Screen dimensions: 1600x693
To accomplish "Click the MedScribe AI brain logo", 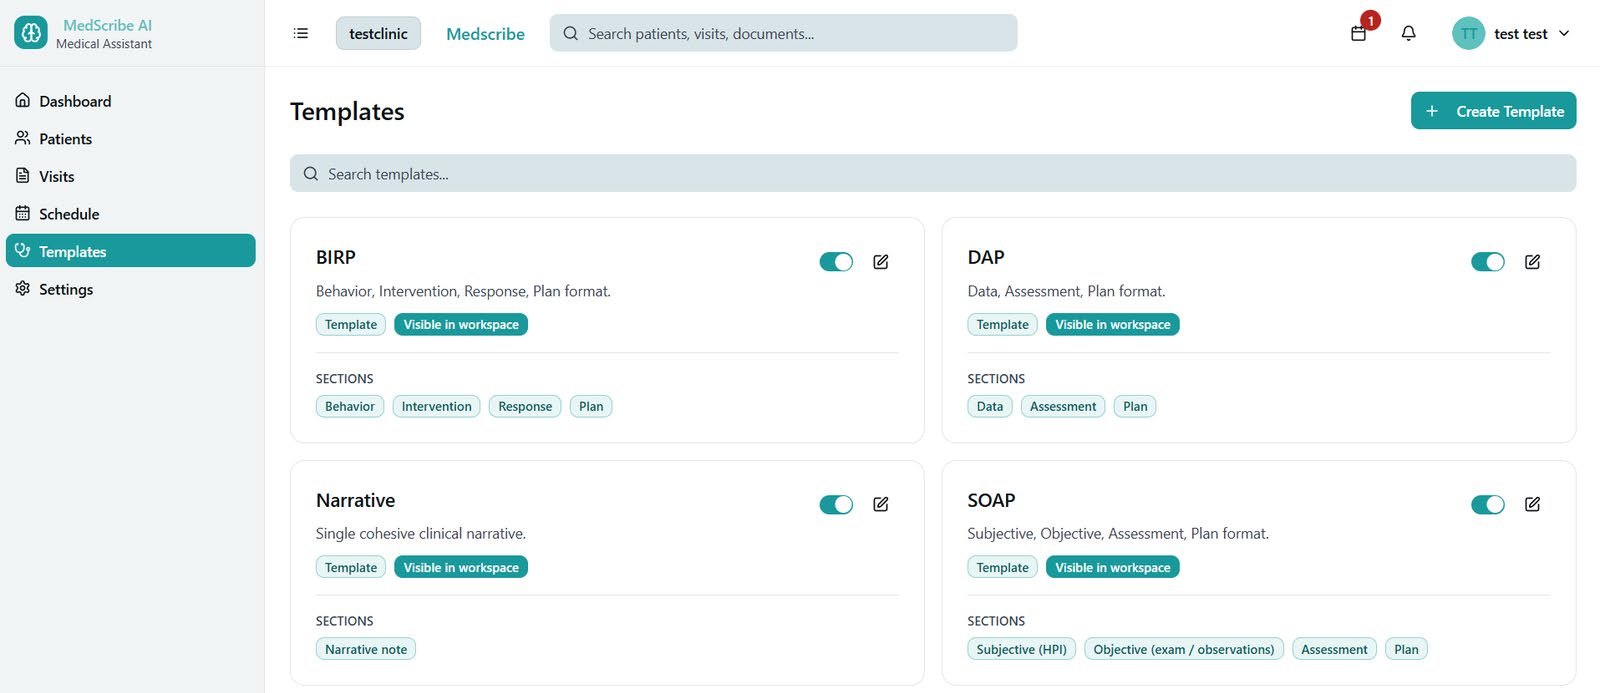I will pyautogui.click(x=31, y=33).
